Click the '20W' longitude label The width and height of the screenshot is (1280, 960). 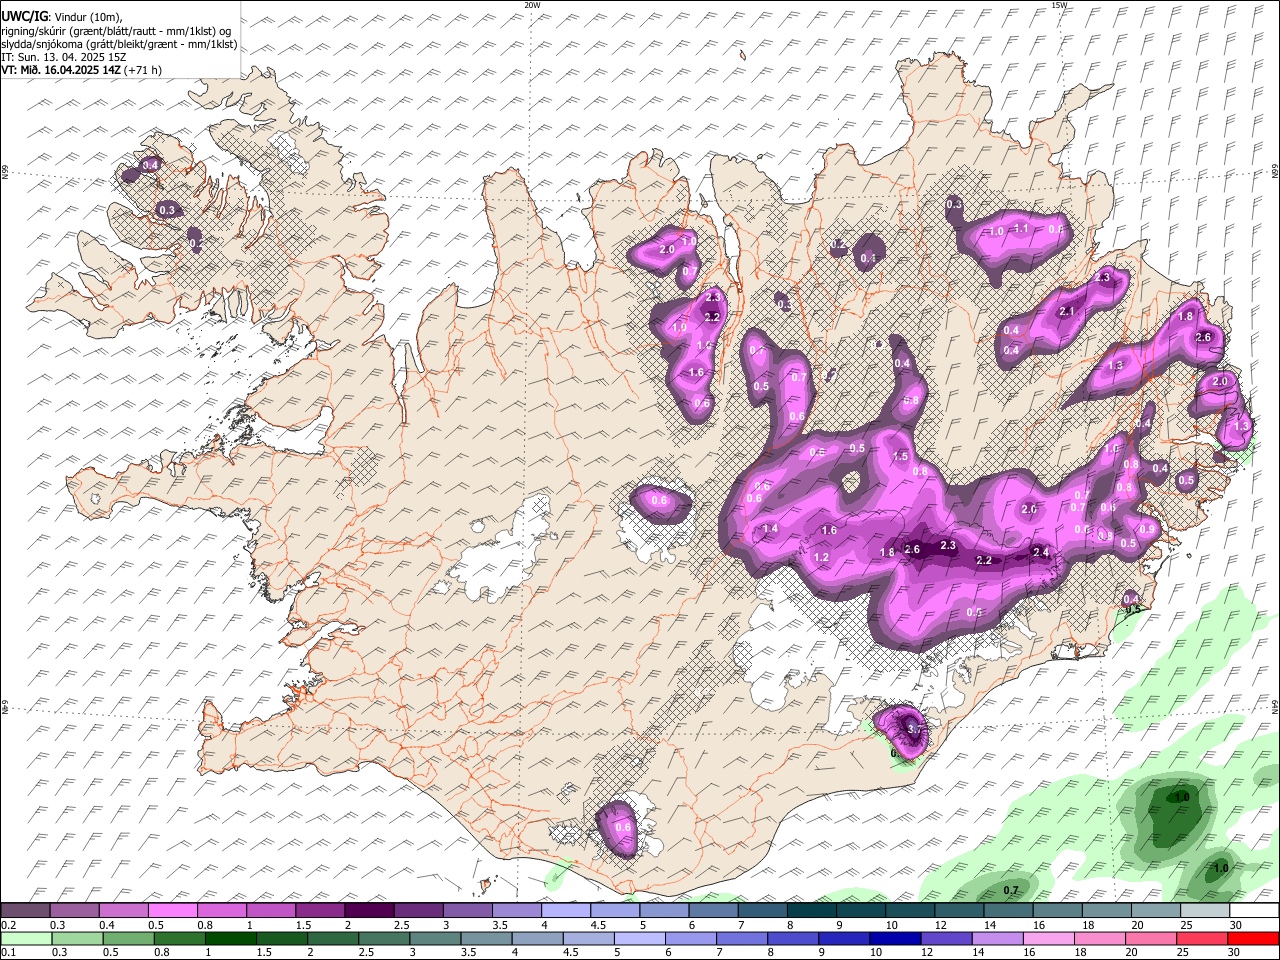pyautogui.click(x=532, y=5)
